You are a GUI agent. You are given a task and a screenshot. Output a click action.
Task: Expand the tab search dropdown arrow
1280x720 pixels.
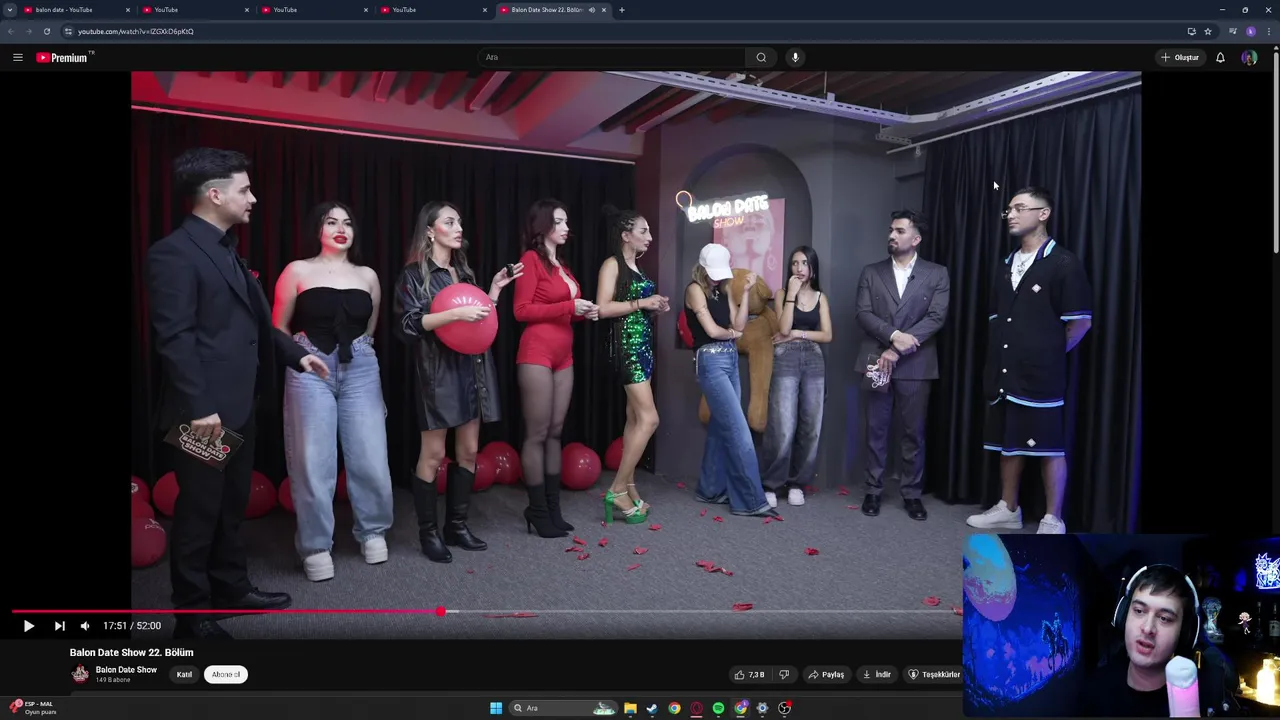(x=9, y=10)
